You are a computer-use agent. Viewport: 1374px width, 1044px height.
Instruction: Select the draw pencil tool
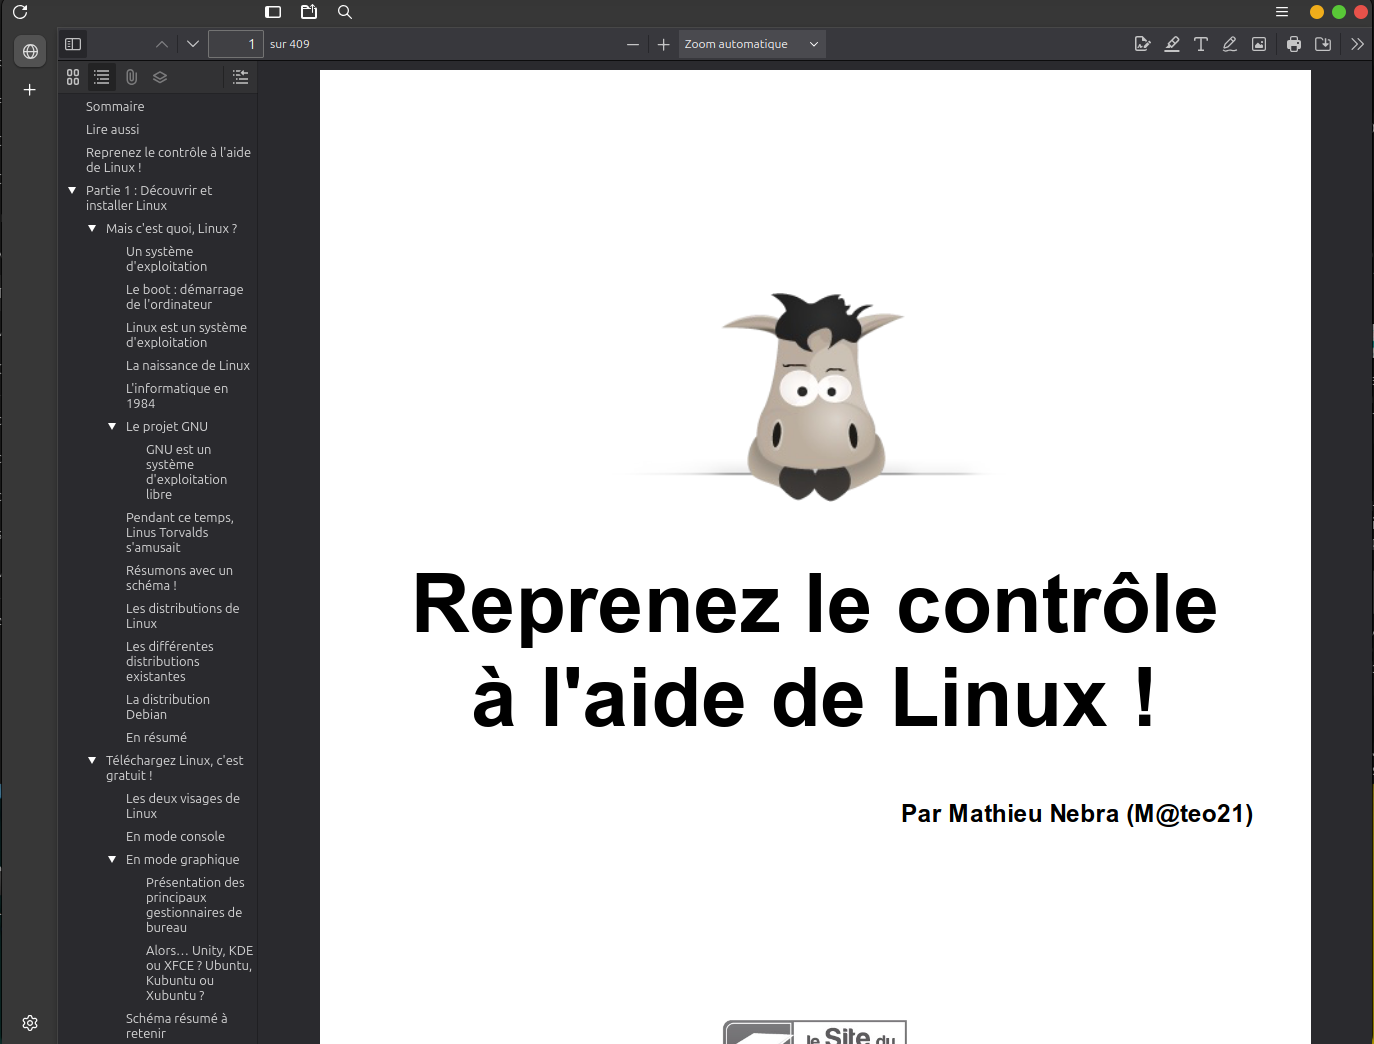point(1230,44)
